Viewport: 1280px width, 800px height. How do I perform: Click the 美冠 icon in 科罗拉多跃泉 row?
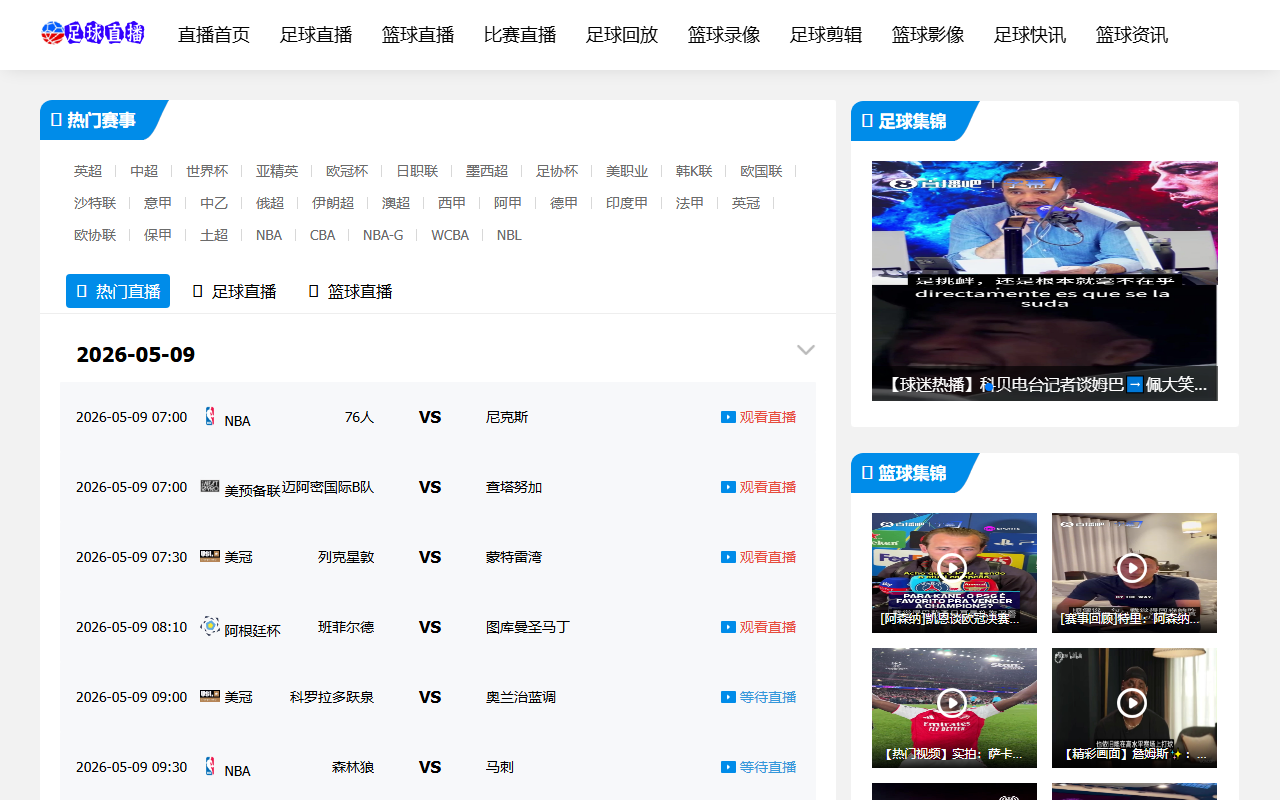210,696
